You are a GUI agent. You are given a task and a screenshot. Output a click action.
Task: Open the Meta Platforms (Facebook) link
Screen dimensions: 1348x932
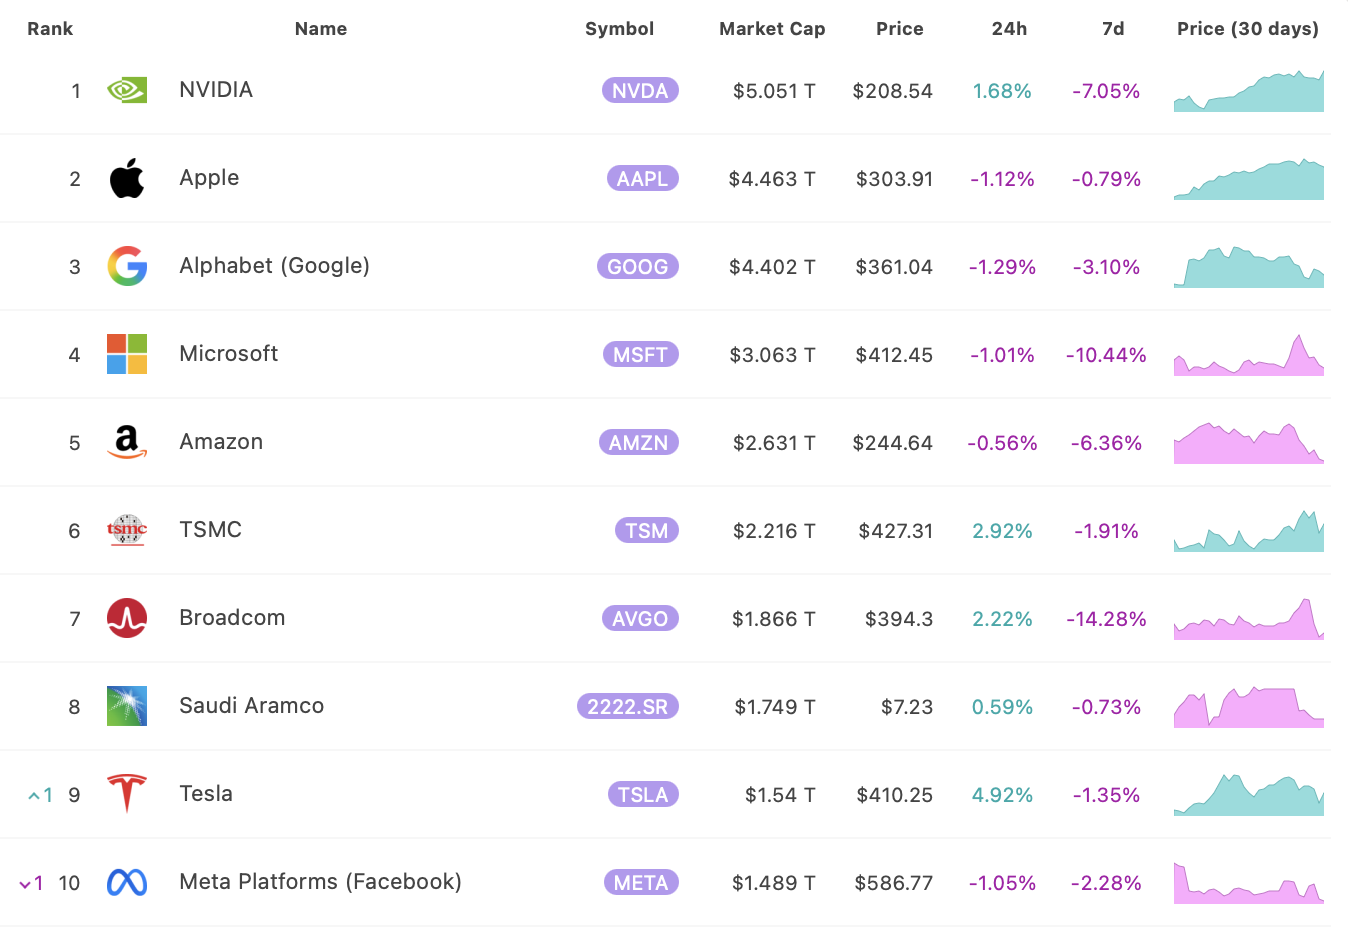click(x=320, y=882)
